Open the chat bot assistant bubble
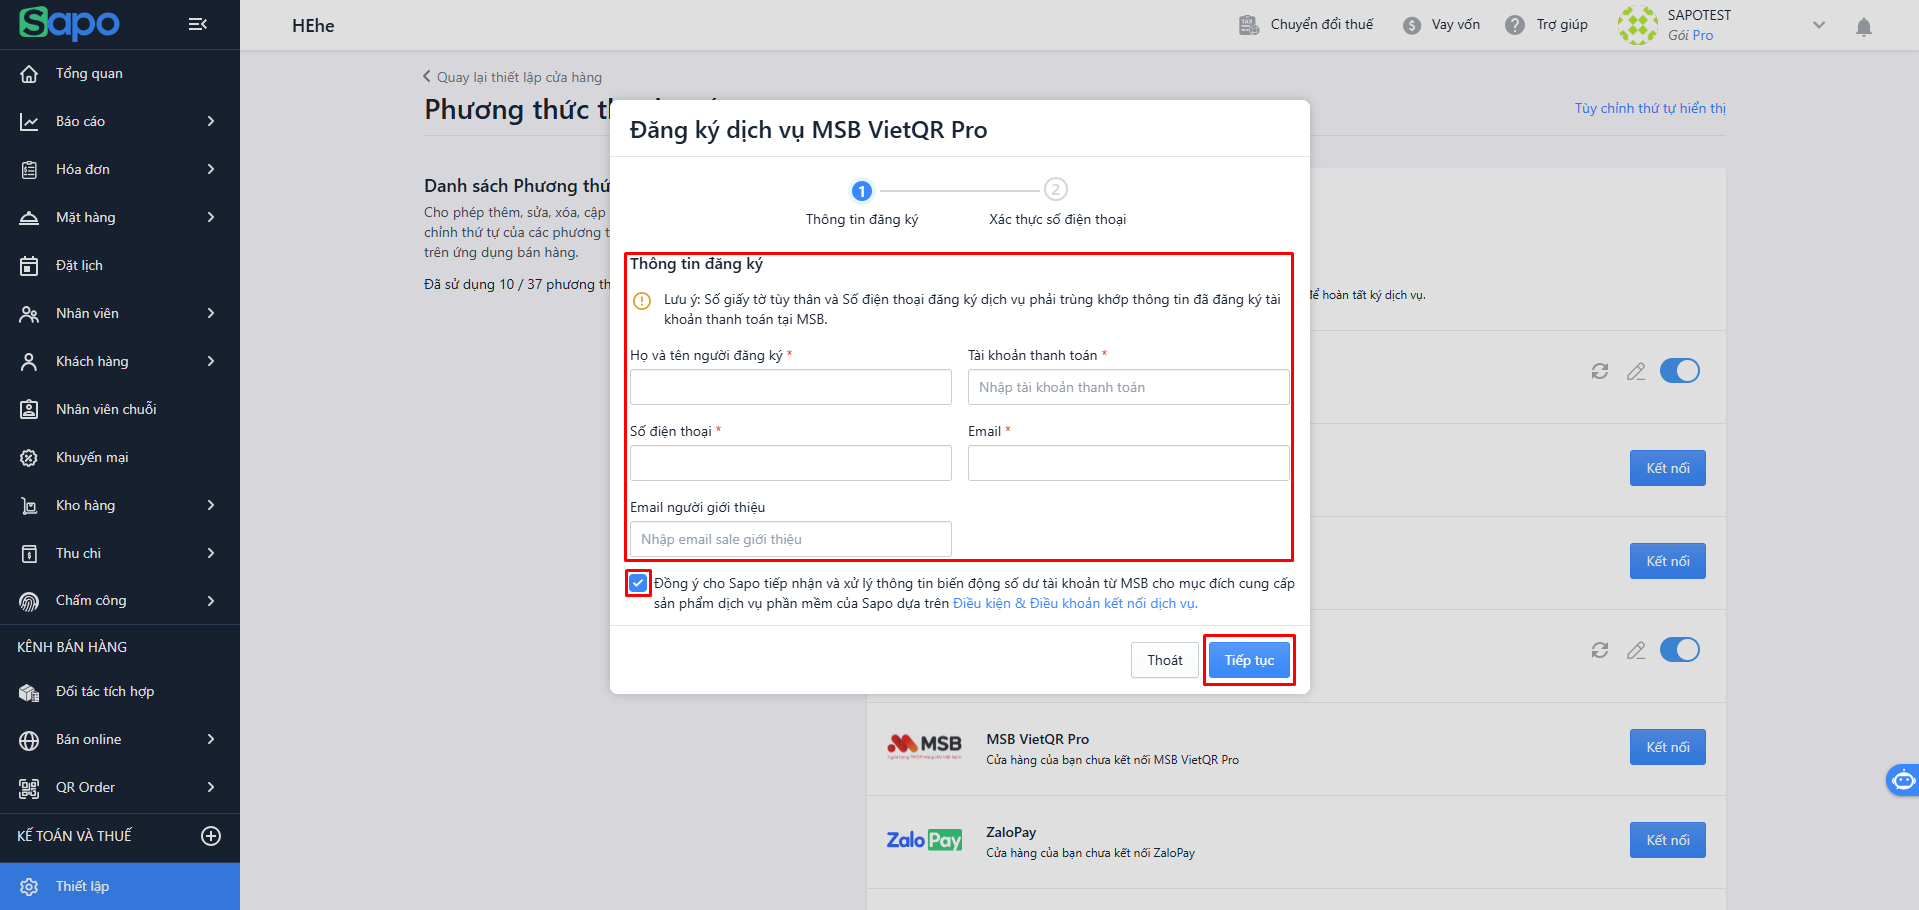The height and width of the screenshot is (910, 1919). [1902, 780]
